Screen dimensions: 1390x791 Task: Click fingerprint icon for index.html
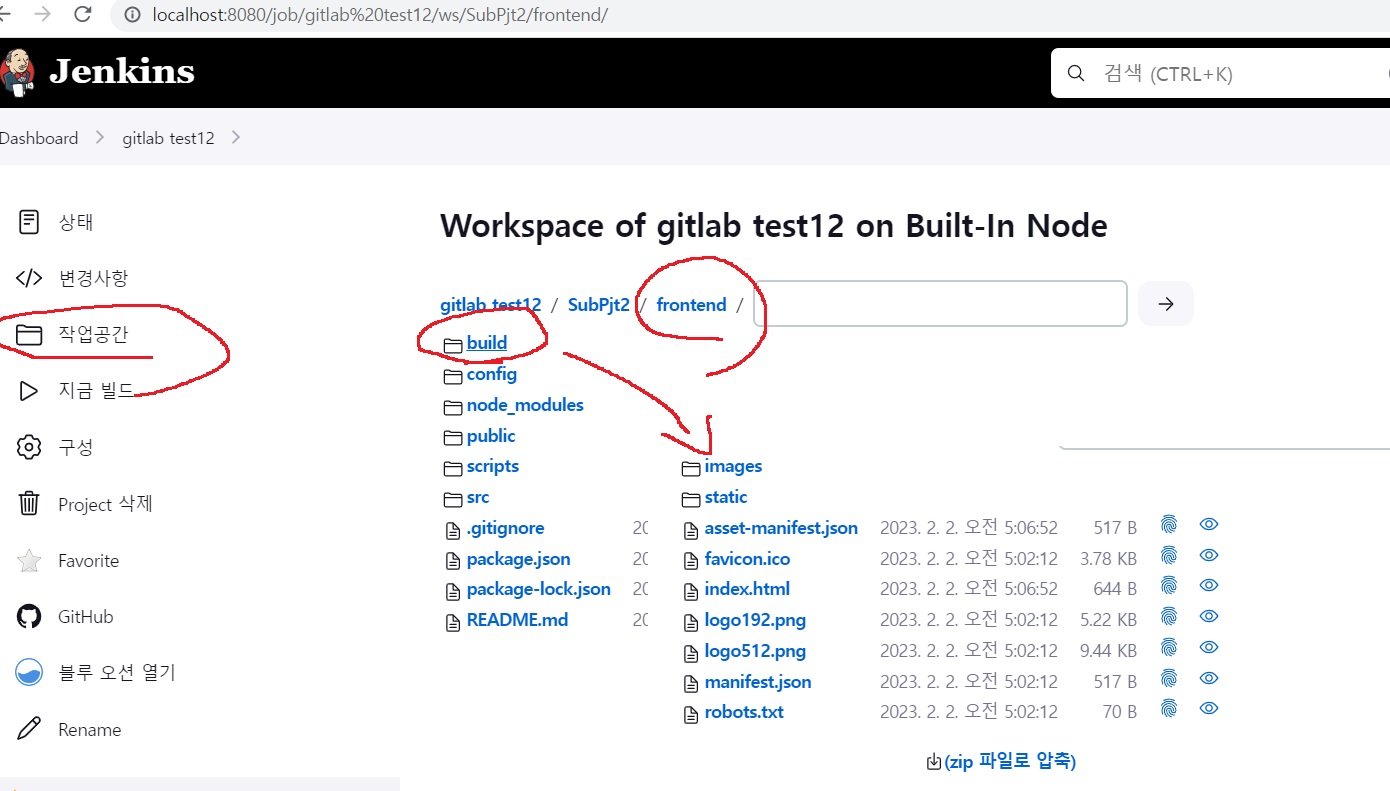1169,586
